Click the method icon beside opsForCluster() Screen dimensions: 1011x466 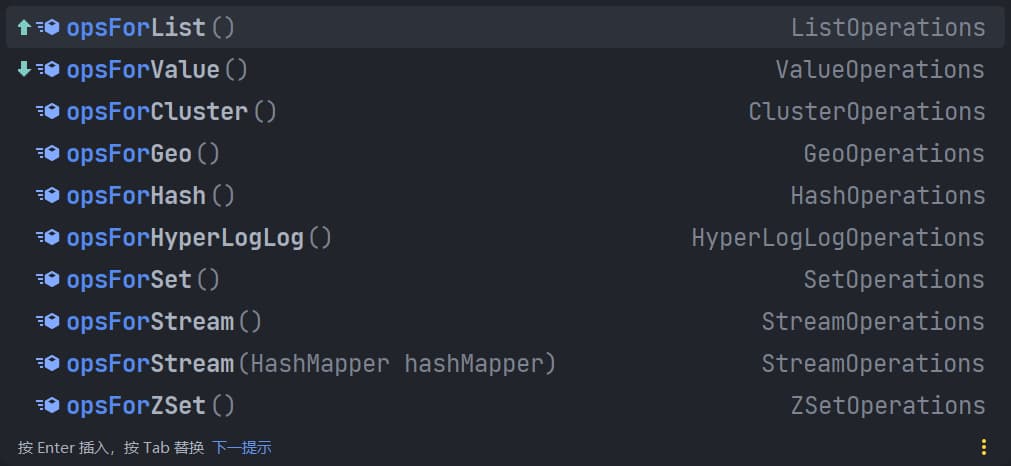pyautogui.click(x=48, y=112)
